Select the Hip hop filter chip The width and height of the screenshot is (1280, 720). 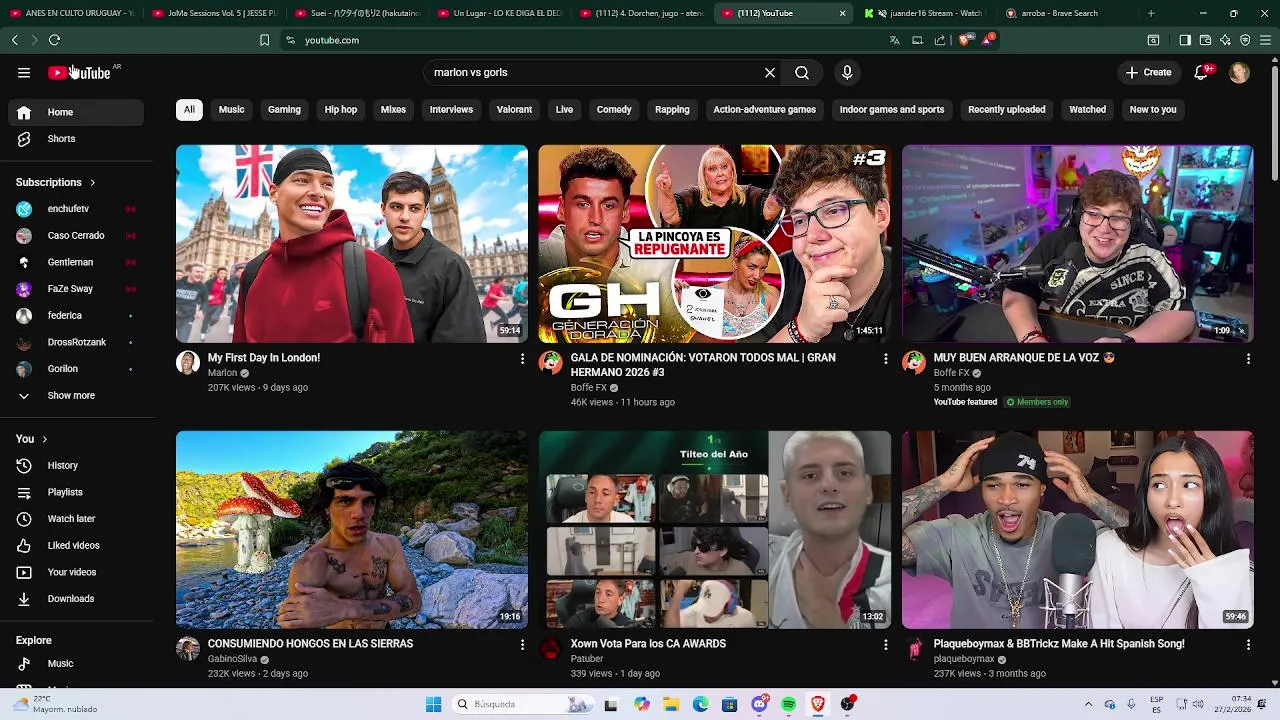pyautogui.click(x=341, y=110)
